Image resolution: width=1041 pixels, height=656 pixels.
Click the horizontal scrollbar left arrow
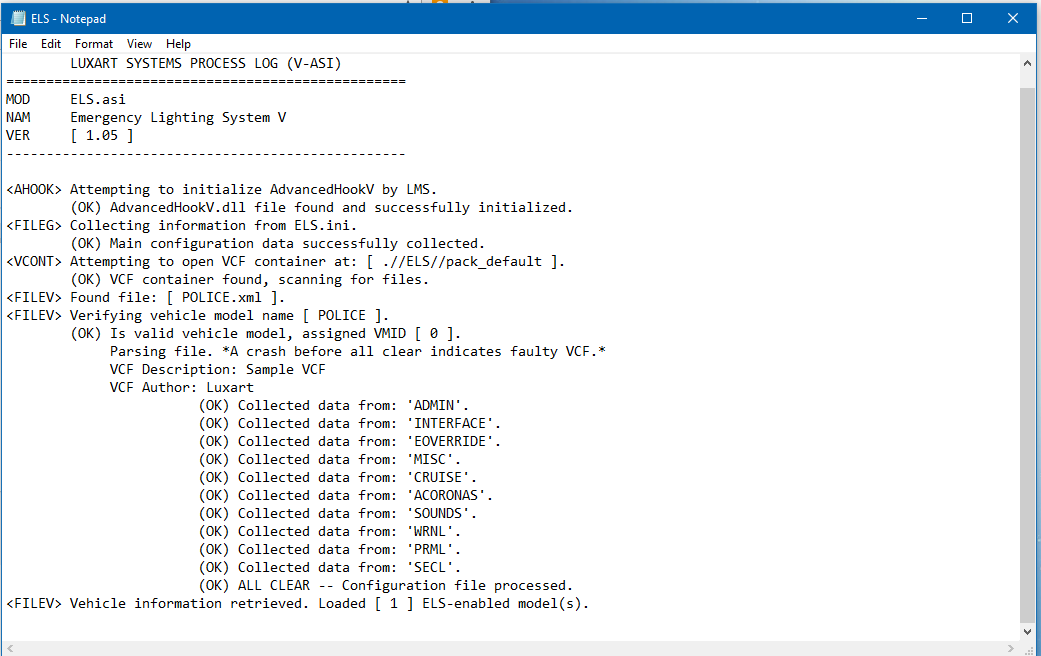tap(10, 648)
